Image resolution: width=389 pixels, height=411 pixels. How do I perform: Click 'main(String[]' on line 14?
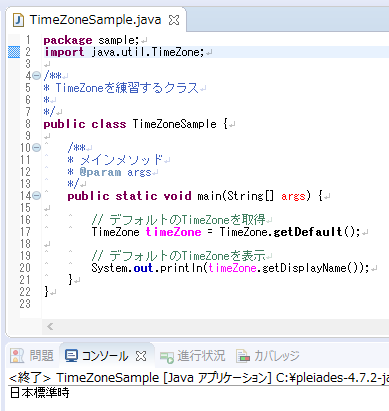(235, 196)
